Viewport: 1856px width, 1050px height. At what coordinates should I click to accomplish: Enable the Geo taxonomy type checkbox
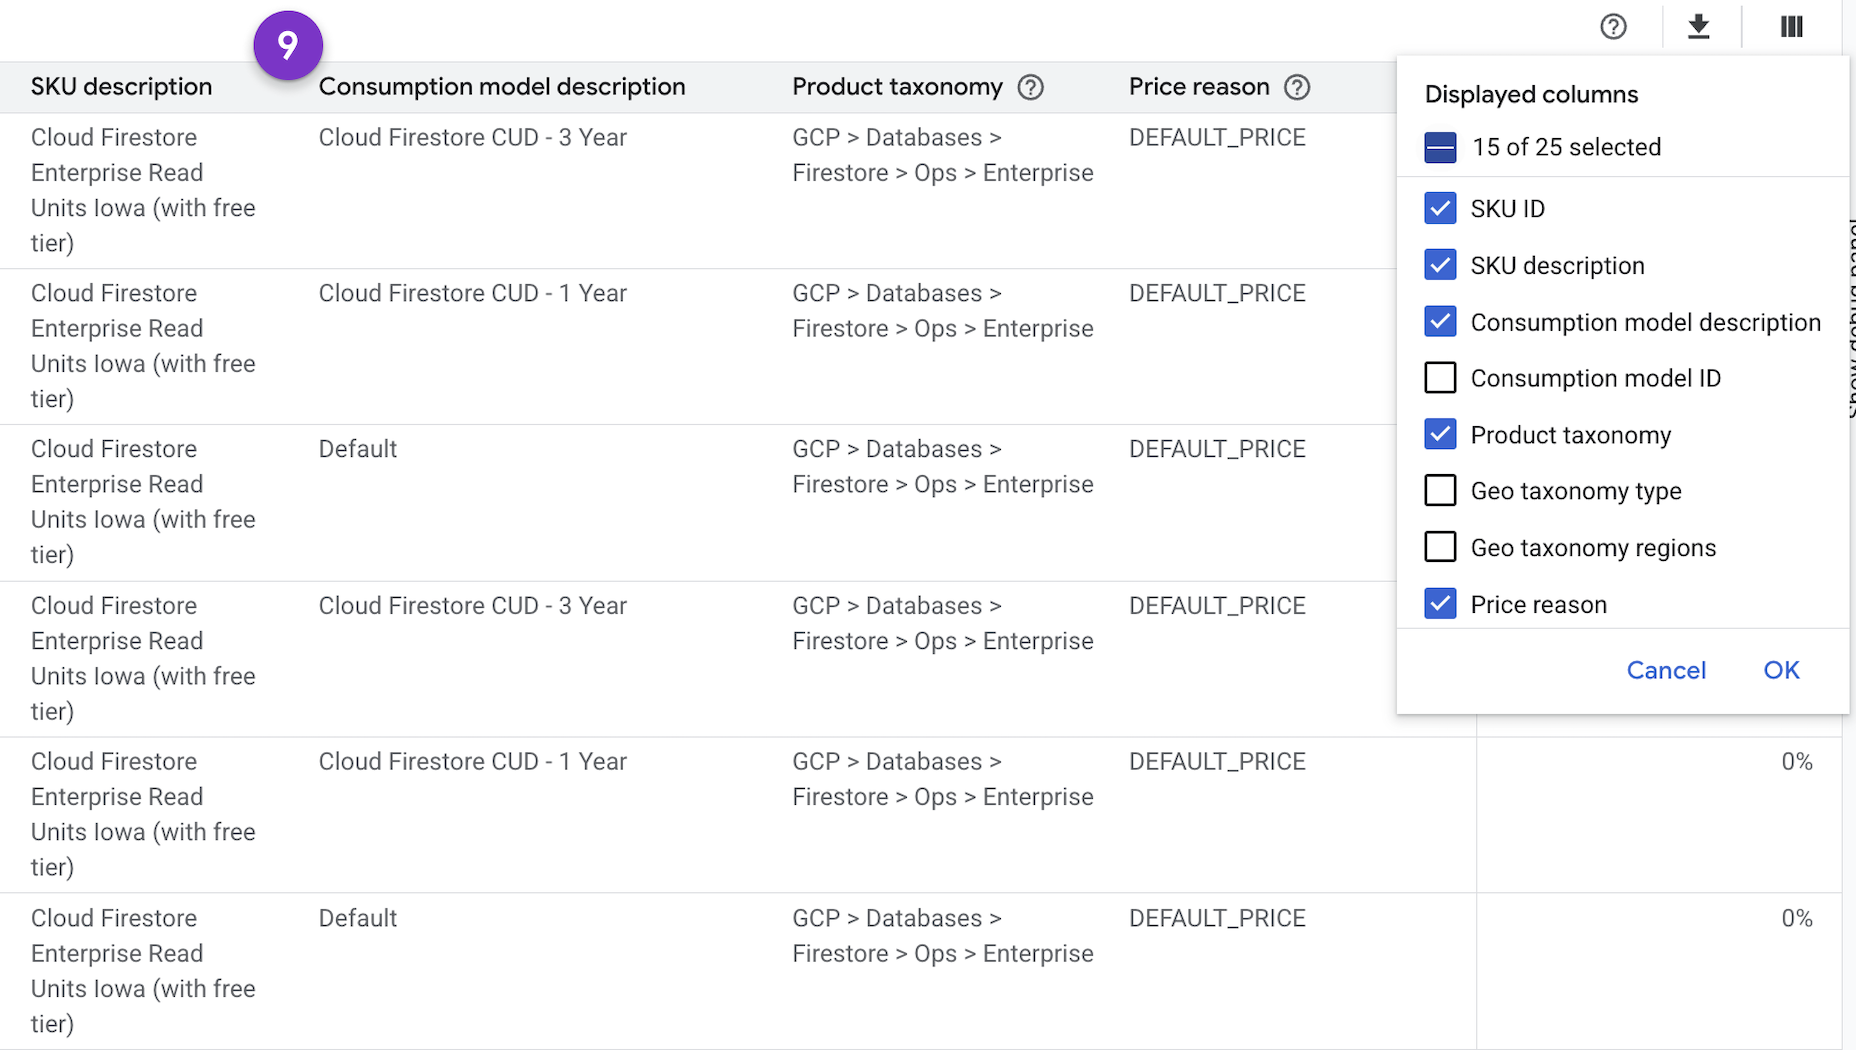click(x=1440, y=490)
